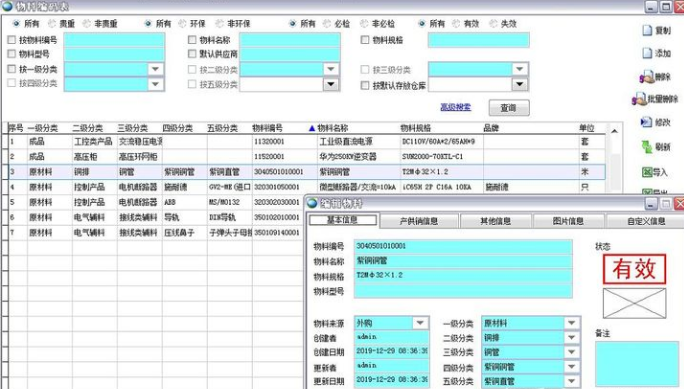This screenshot has height=389, width=684.
Task: Click the 物料编号 column header
Action: pos(267,128)
